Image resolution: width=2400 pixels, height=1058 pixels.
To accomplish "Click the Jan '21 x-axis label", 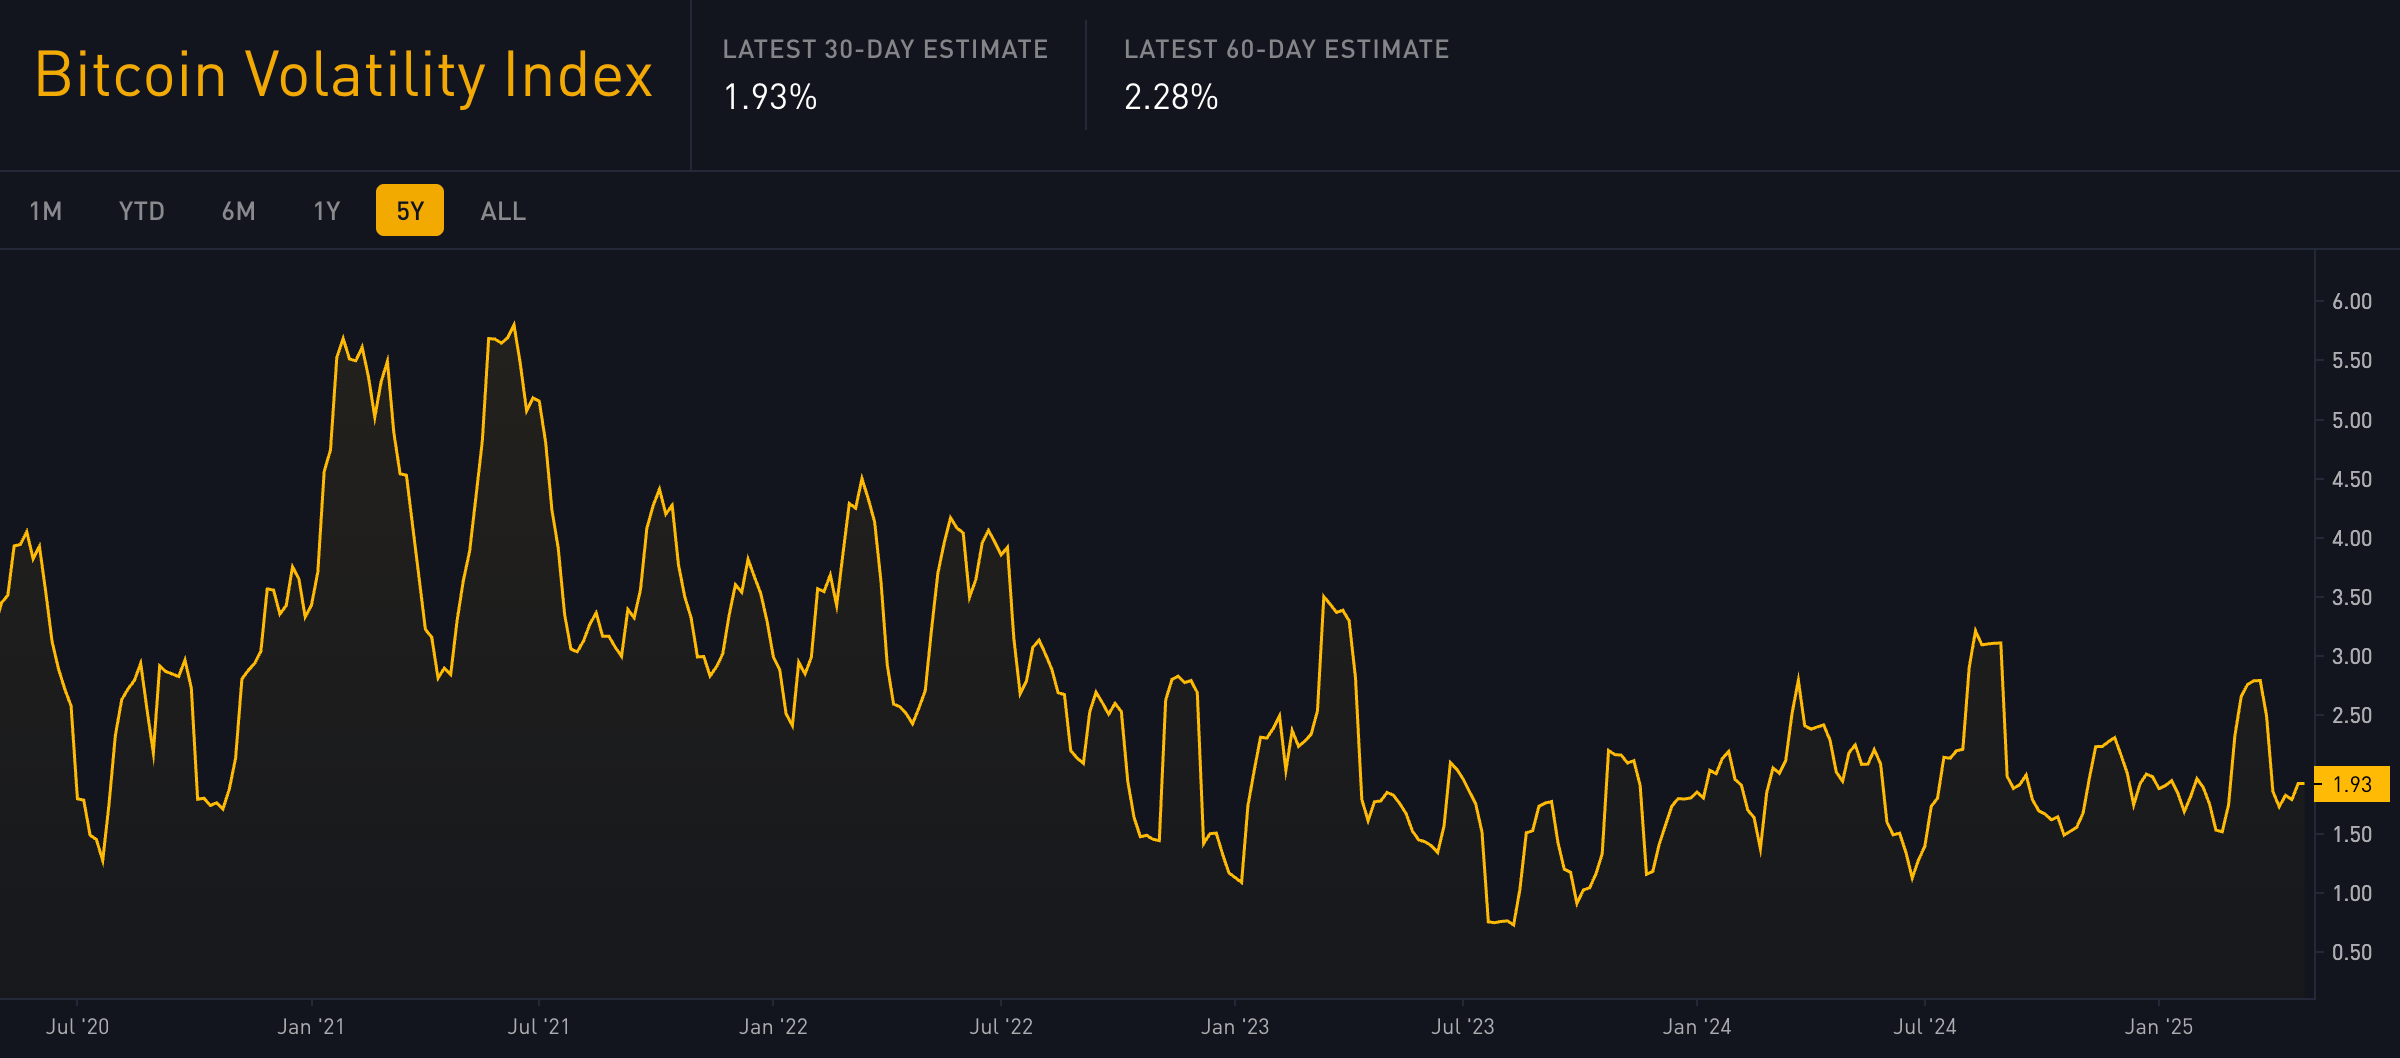I will (311, 1027).
